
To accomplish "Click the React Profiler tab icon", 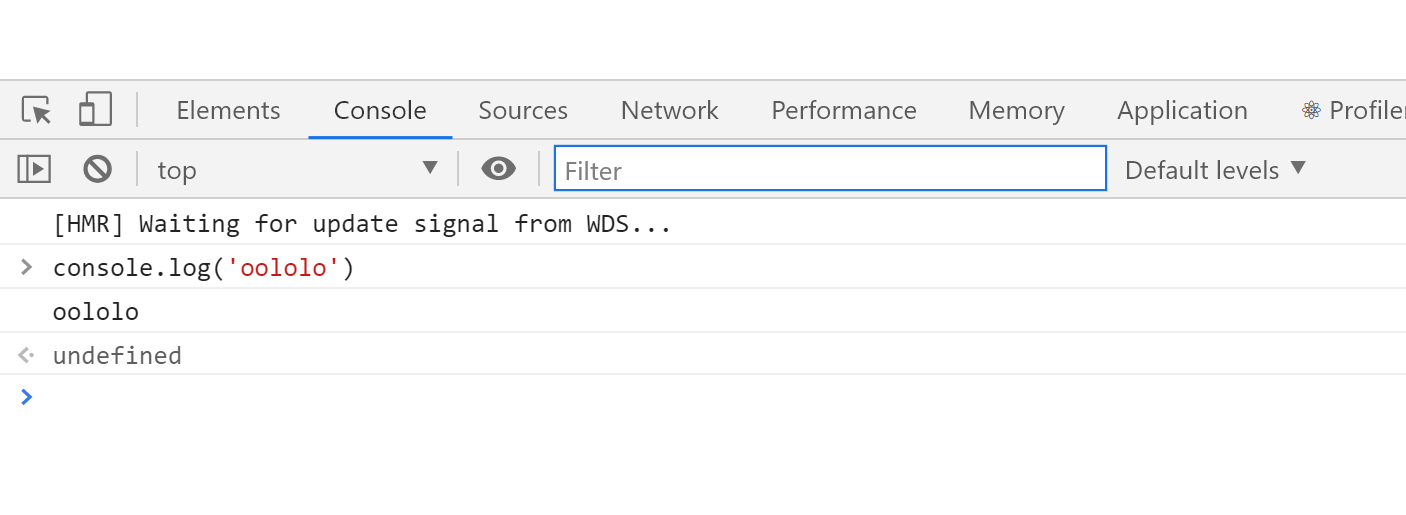I will click(1311, 110).
